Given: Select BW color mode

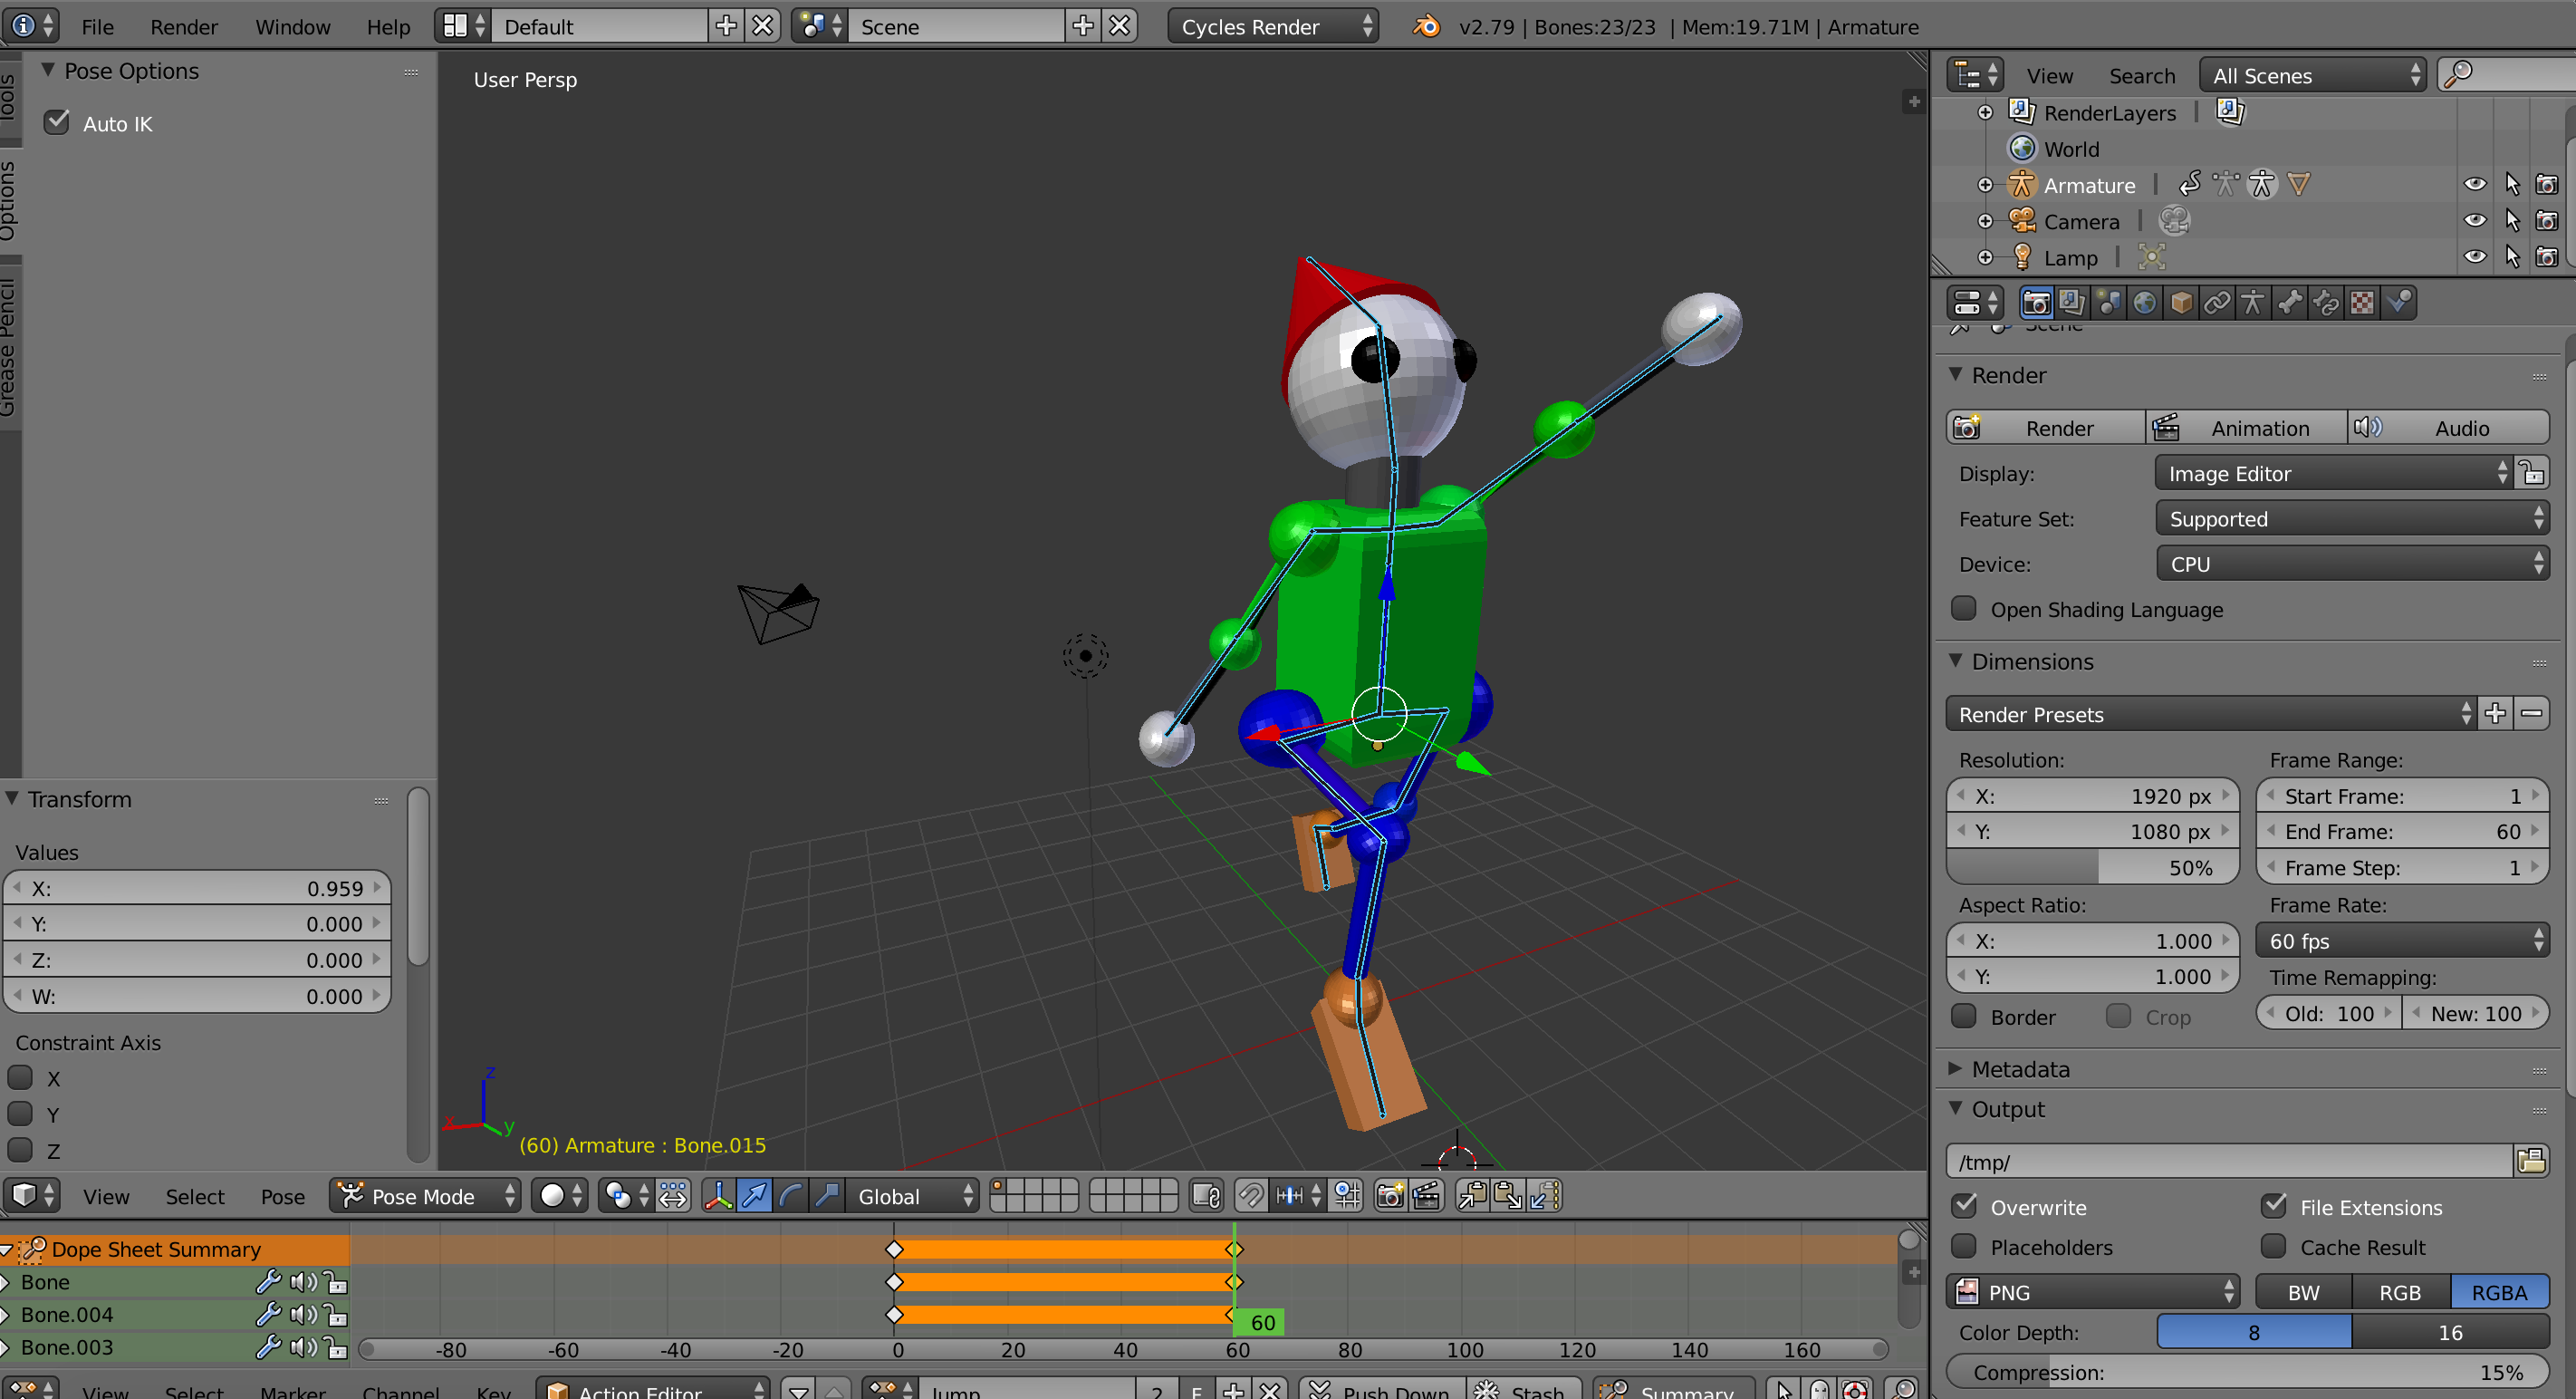Looking at the screenshot, I should tap(2304, 1292).
